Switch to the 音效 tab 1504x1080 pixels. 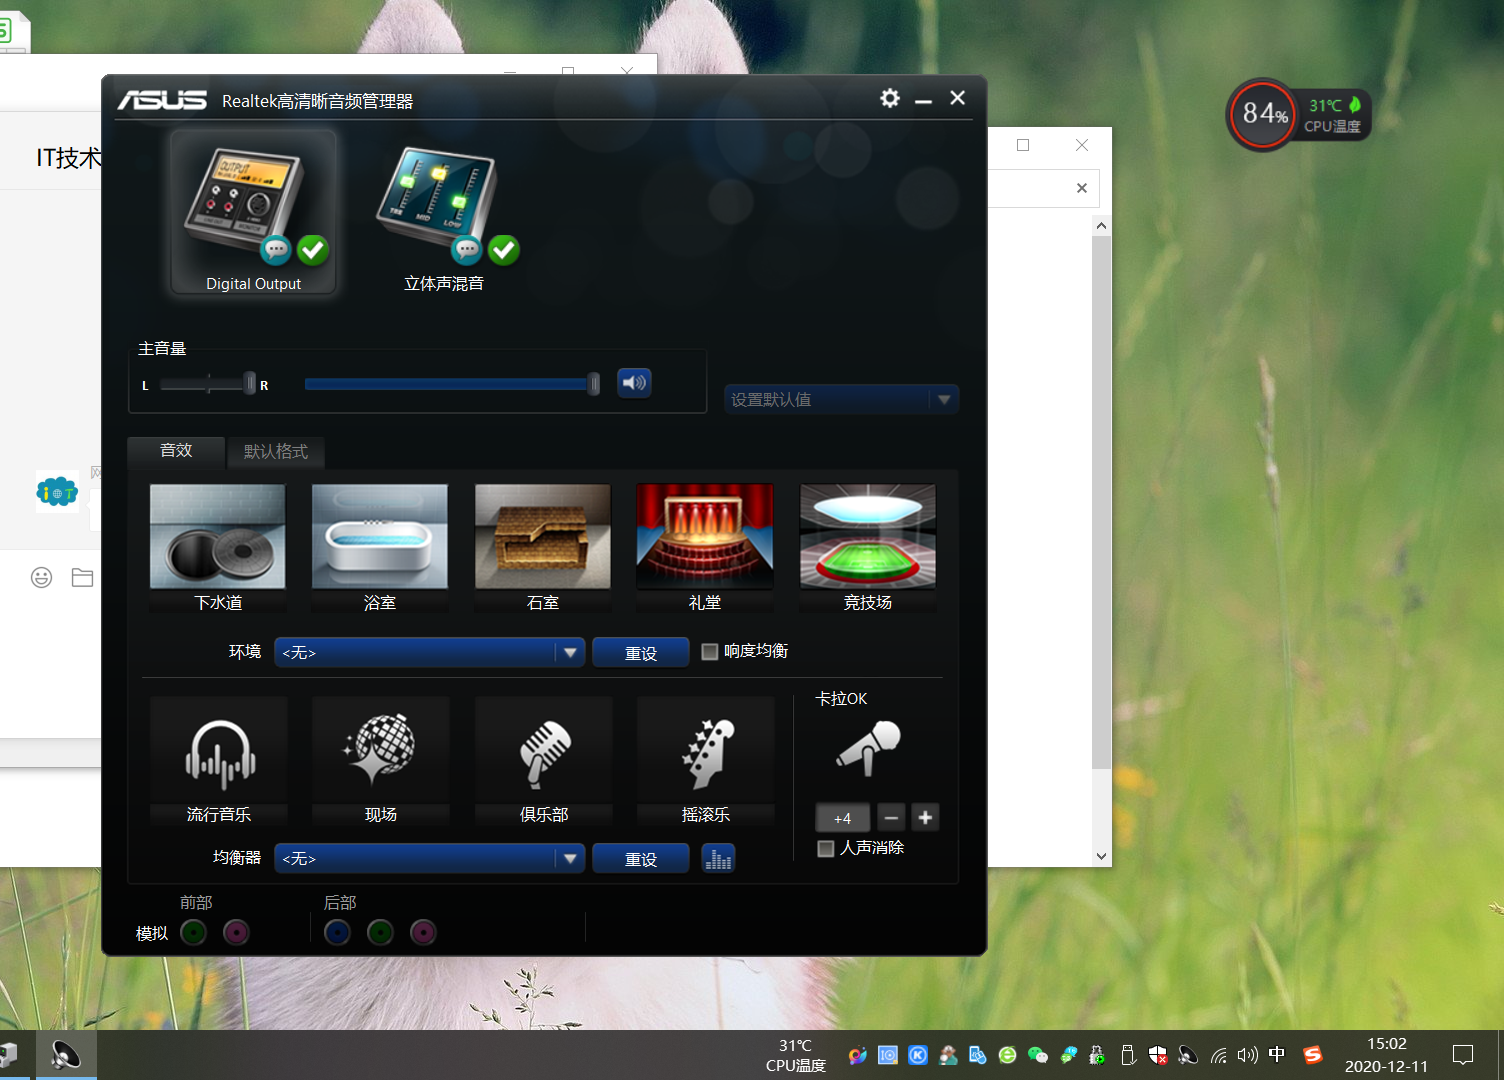pos(176,451)
